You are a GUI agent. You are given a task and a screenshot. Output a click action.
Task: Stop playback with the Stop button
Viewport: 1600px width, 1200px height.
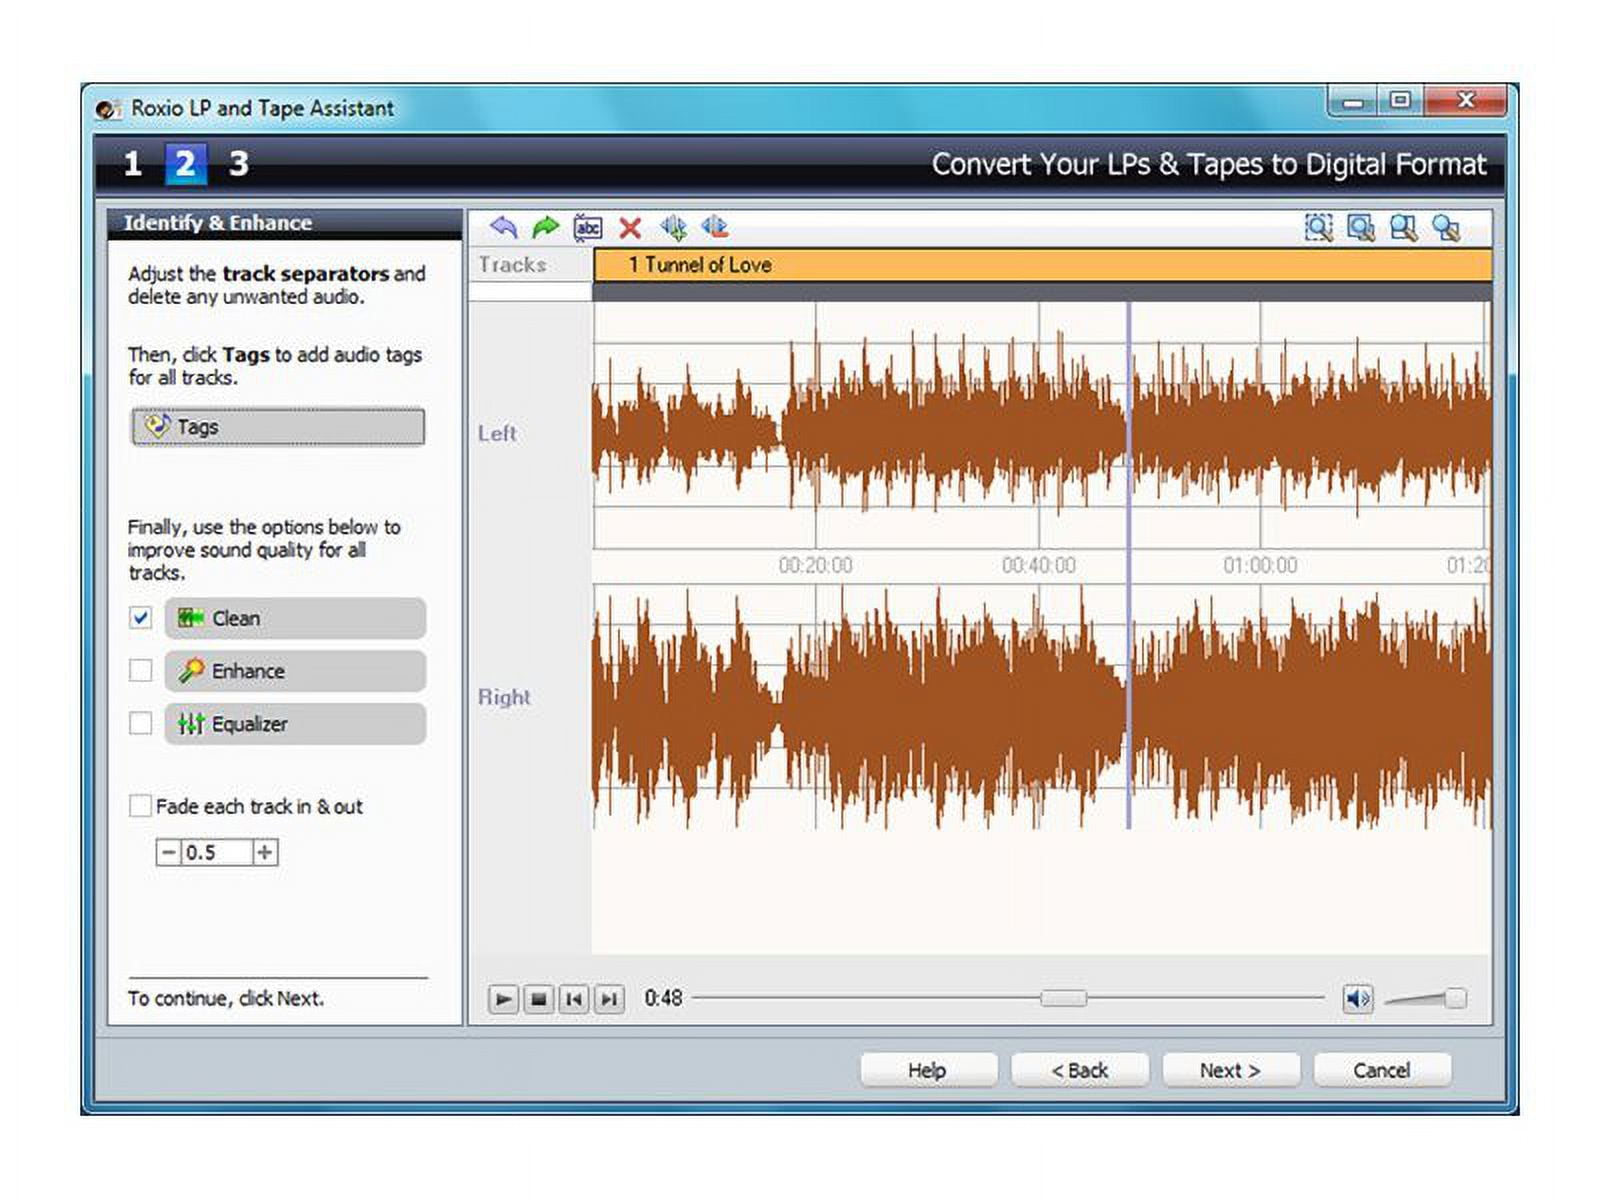(539, 999)
